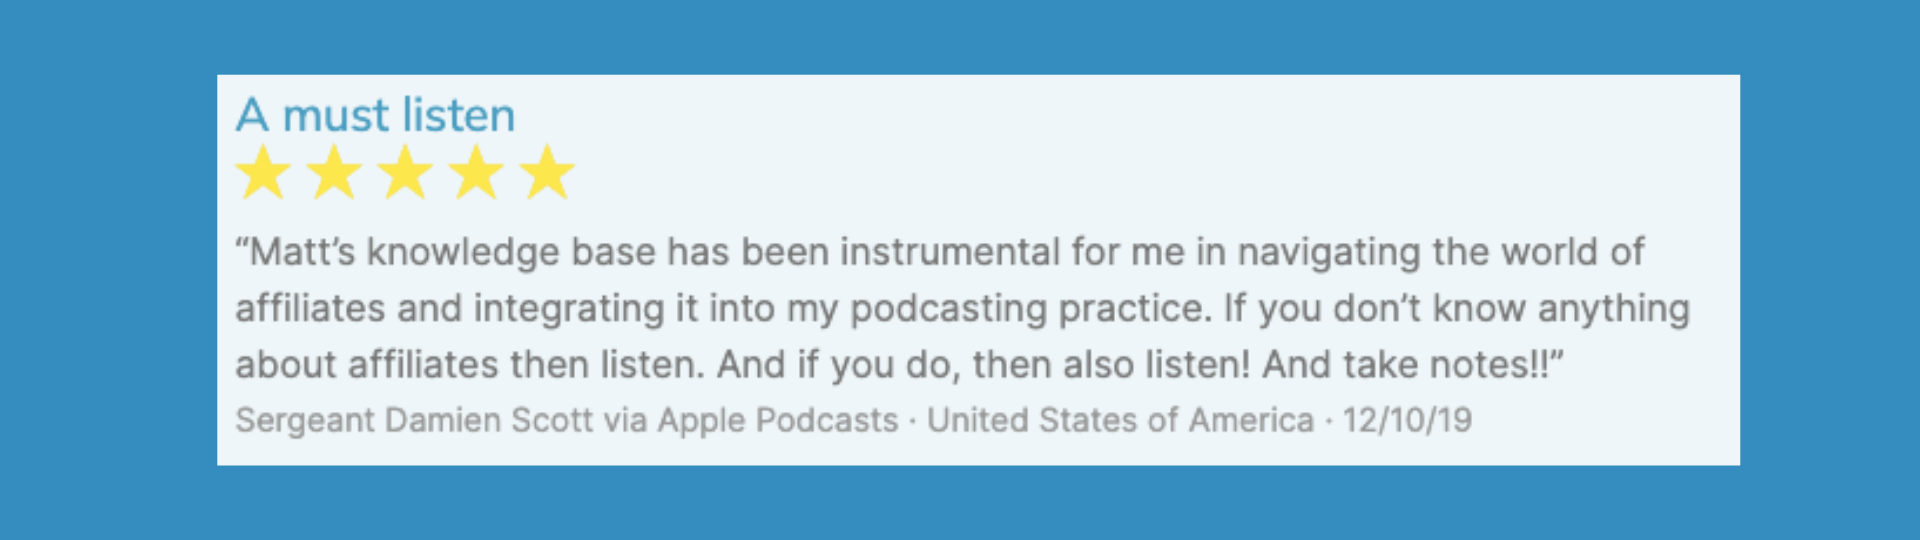
Task: Click the word "instrumental" in first line
Action: pyautogui.click(x=949, y=252)
